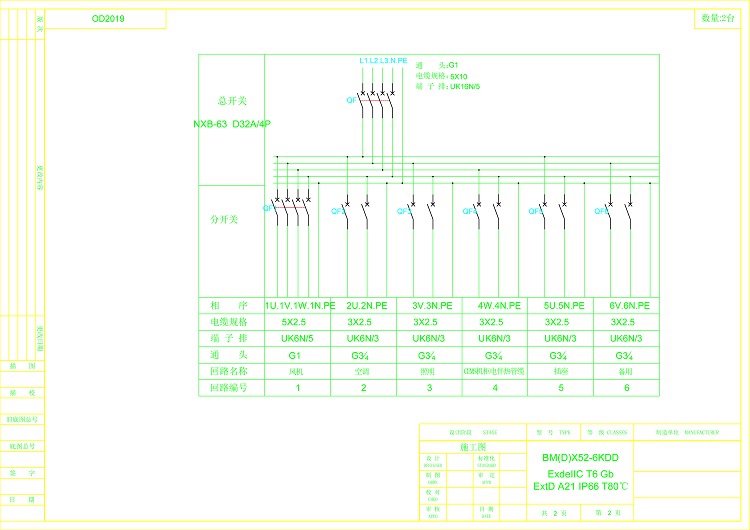Screen dimensions: 750x530
Task: Click the "QF2" branch breaker label
Action: 338,211
